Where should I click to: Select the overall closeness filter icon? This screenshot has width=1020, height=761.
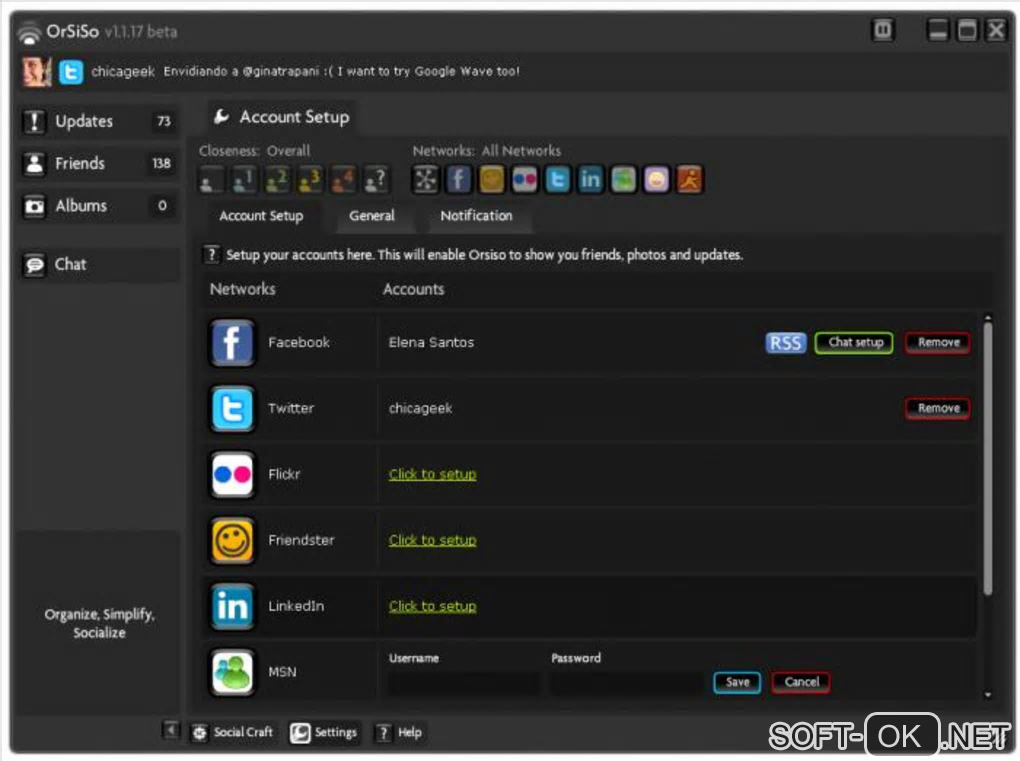pos(211,180)
